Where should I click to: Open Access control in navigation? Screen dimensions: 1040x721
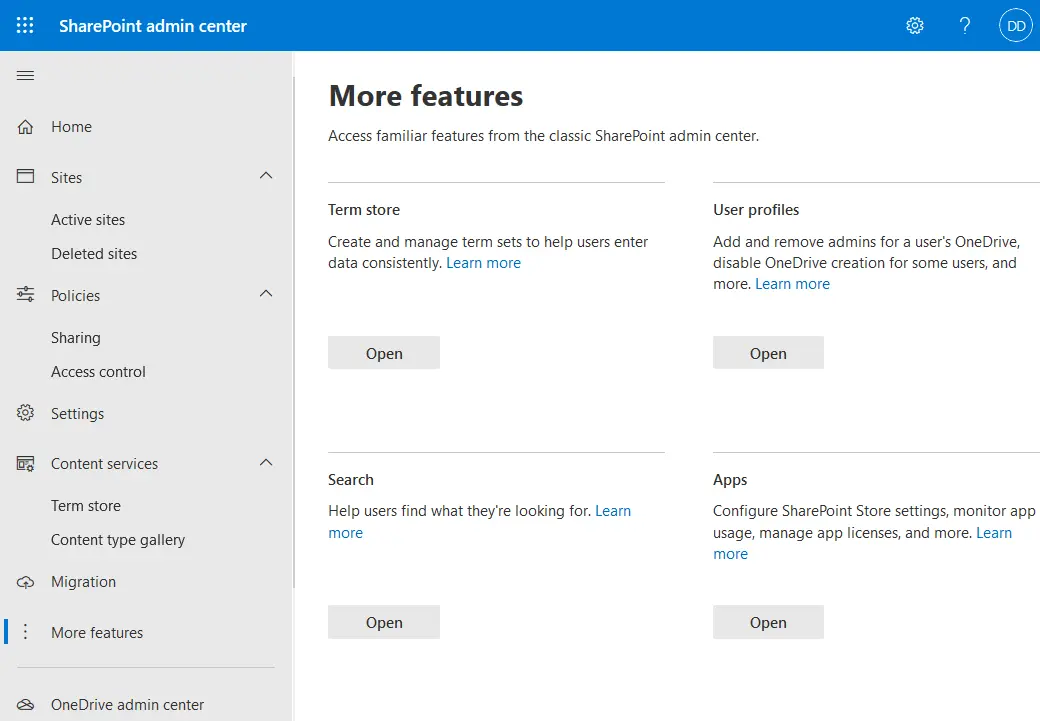[98, 371]
